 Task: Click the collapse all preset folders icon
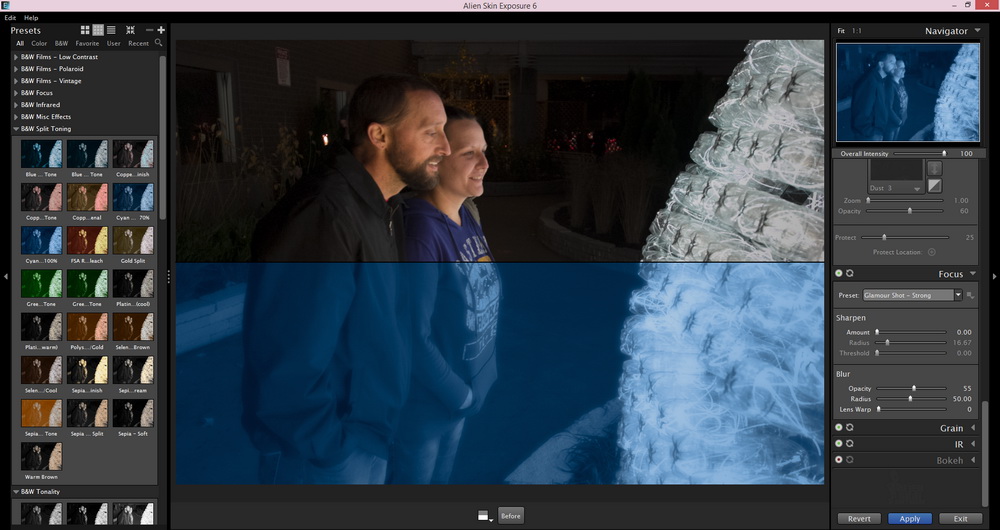[x=131, y=31]
